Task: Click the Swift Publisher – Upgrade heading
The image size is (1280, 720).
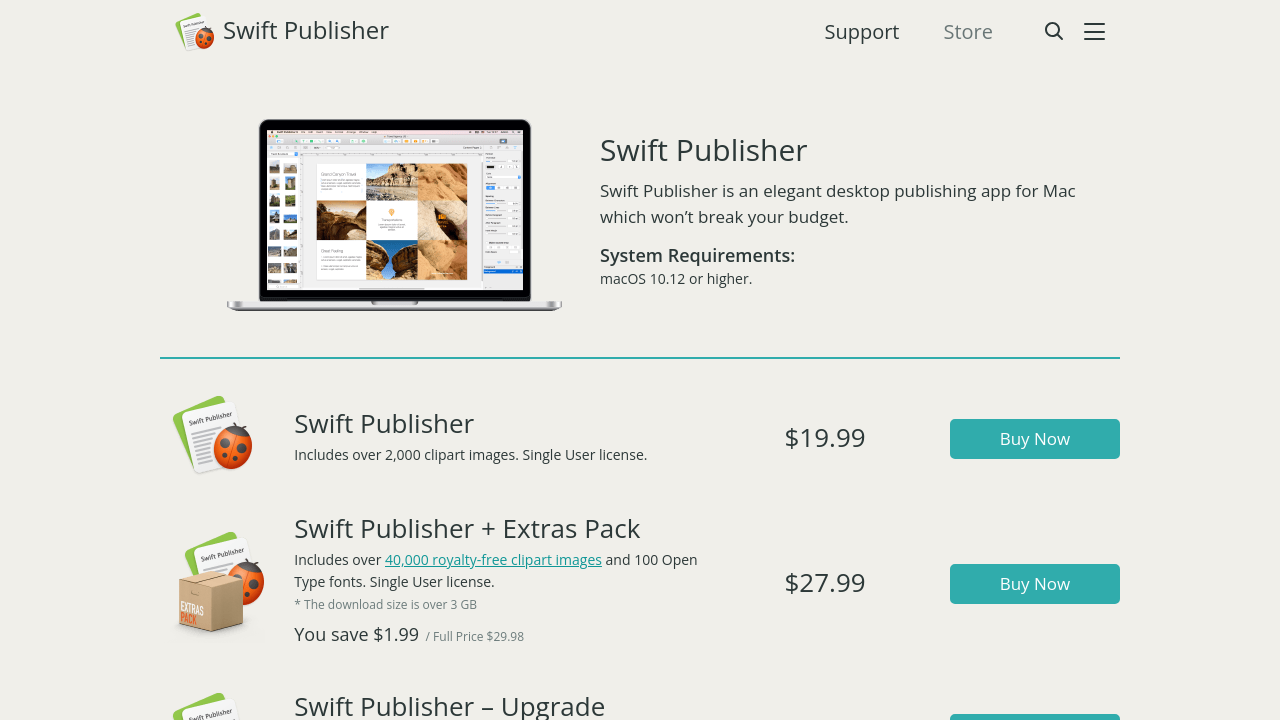Action: click(x=449, y=704)
